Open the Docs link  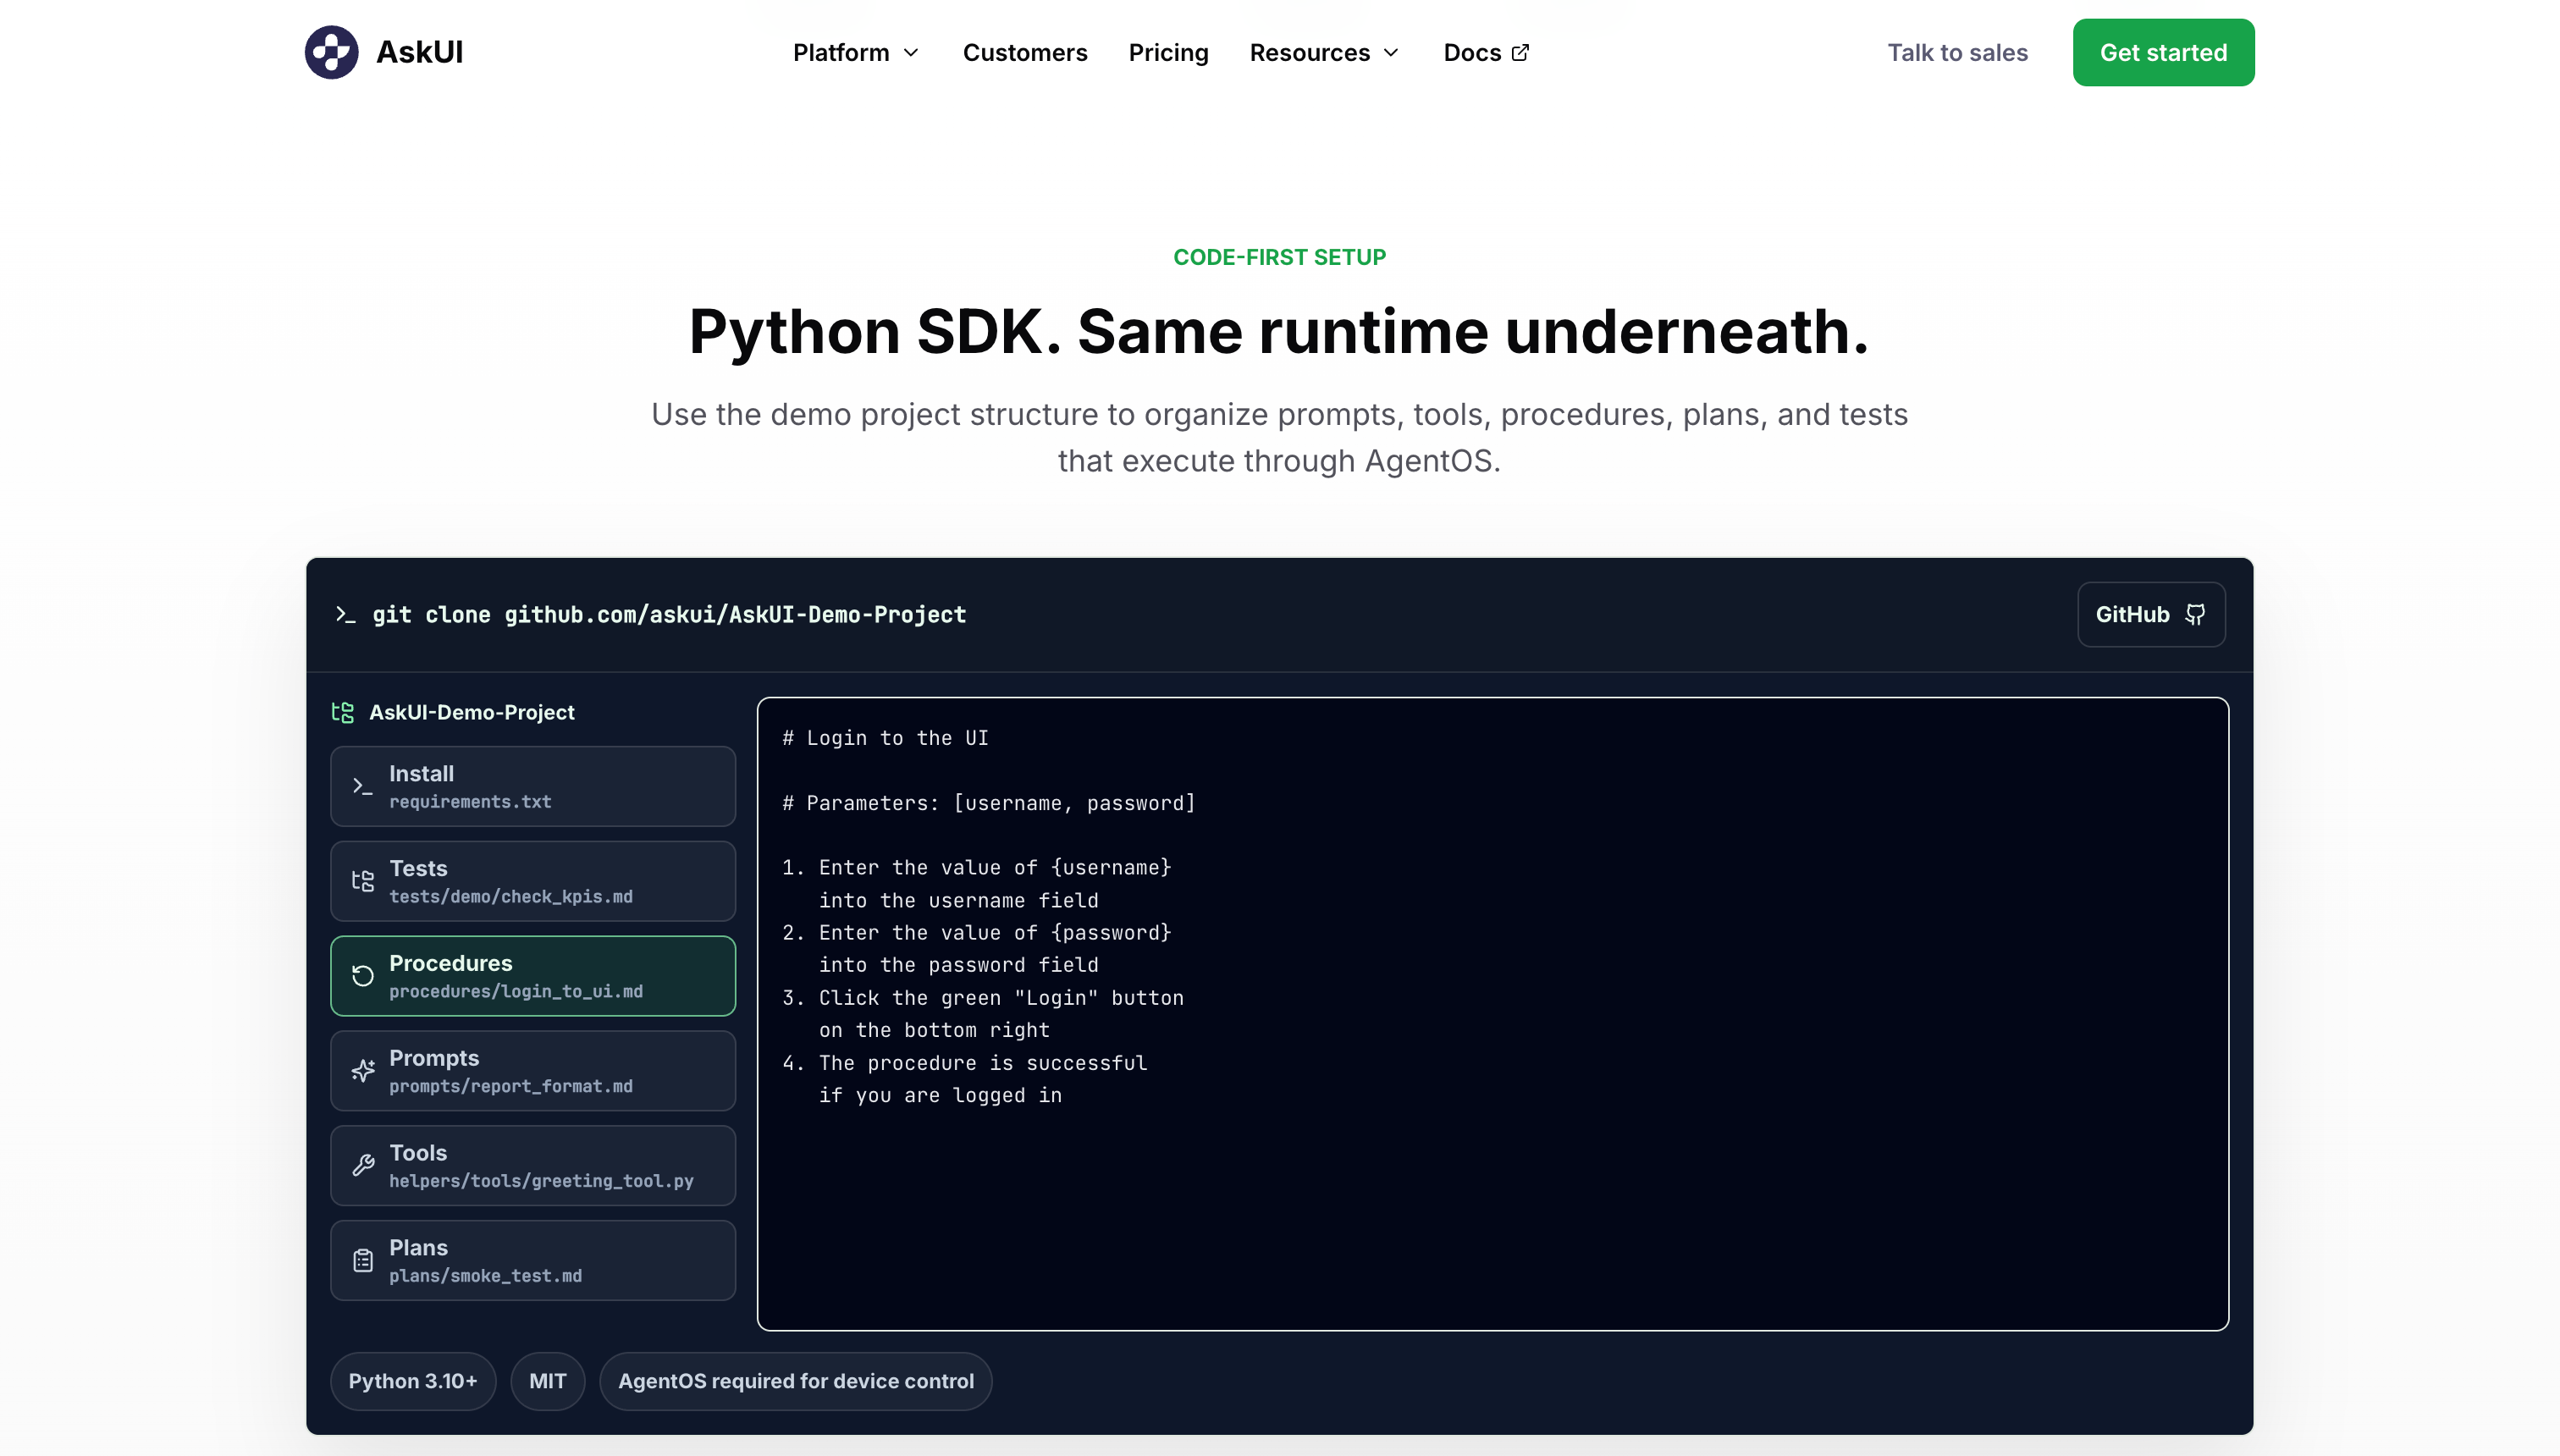[x=1486, y=52]
